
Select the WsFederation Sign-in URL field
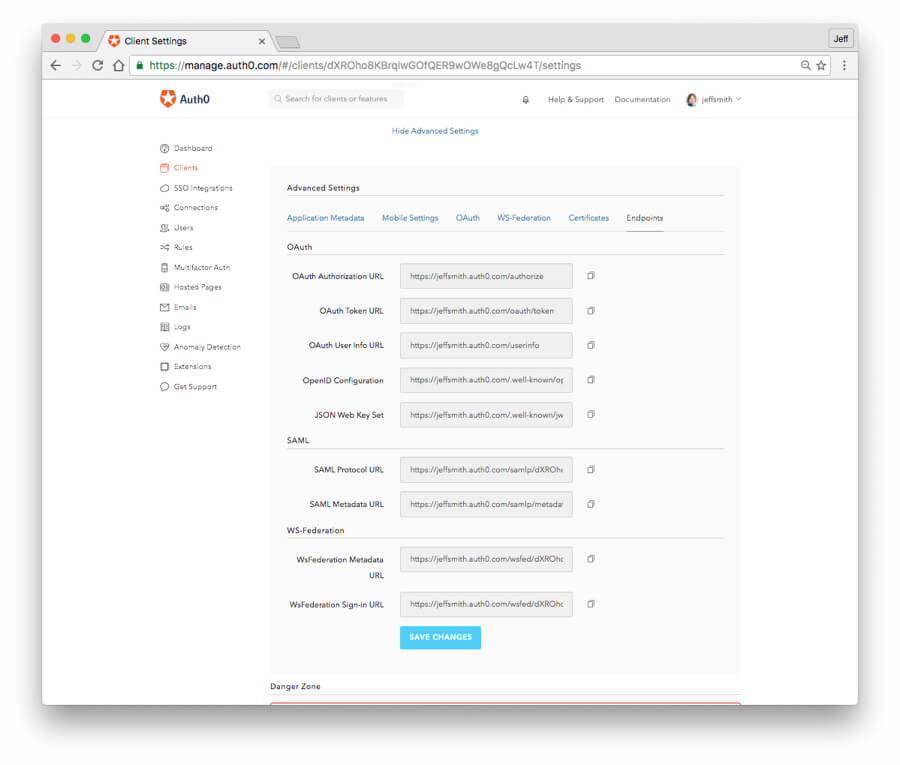pyautogui.click(x=486, y=604)
